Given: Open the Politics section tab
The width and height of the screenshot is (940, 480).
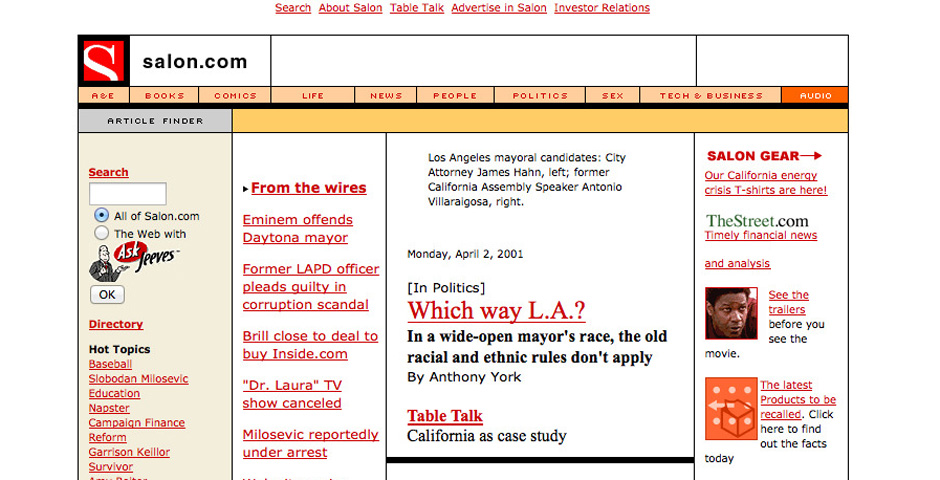Looking at the screenshot, I should point(540,95).
